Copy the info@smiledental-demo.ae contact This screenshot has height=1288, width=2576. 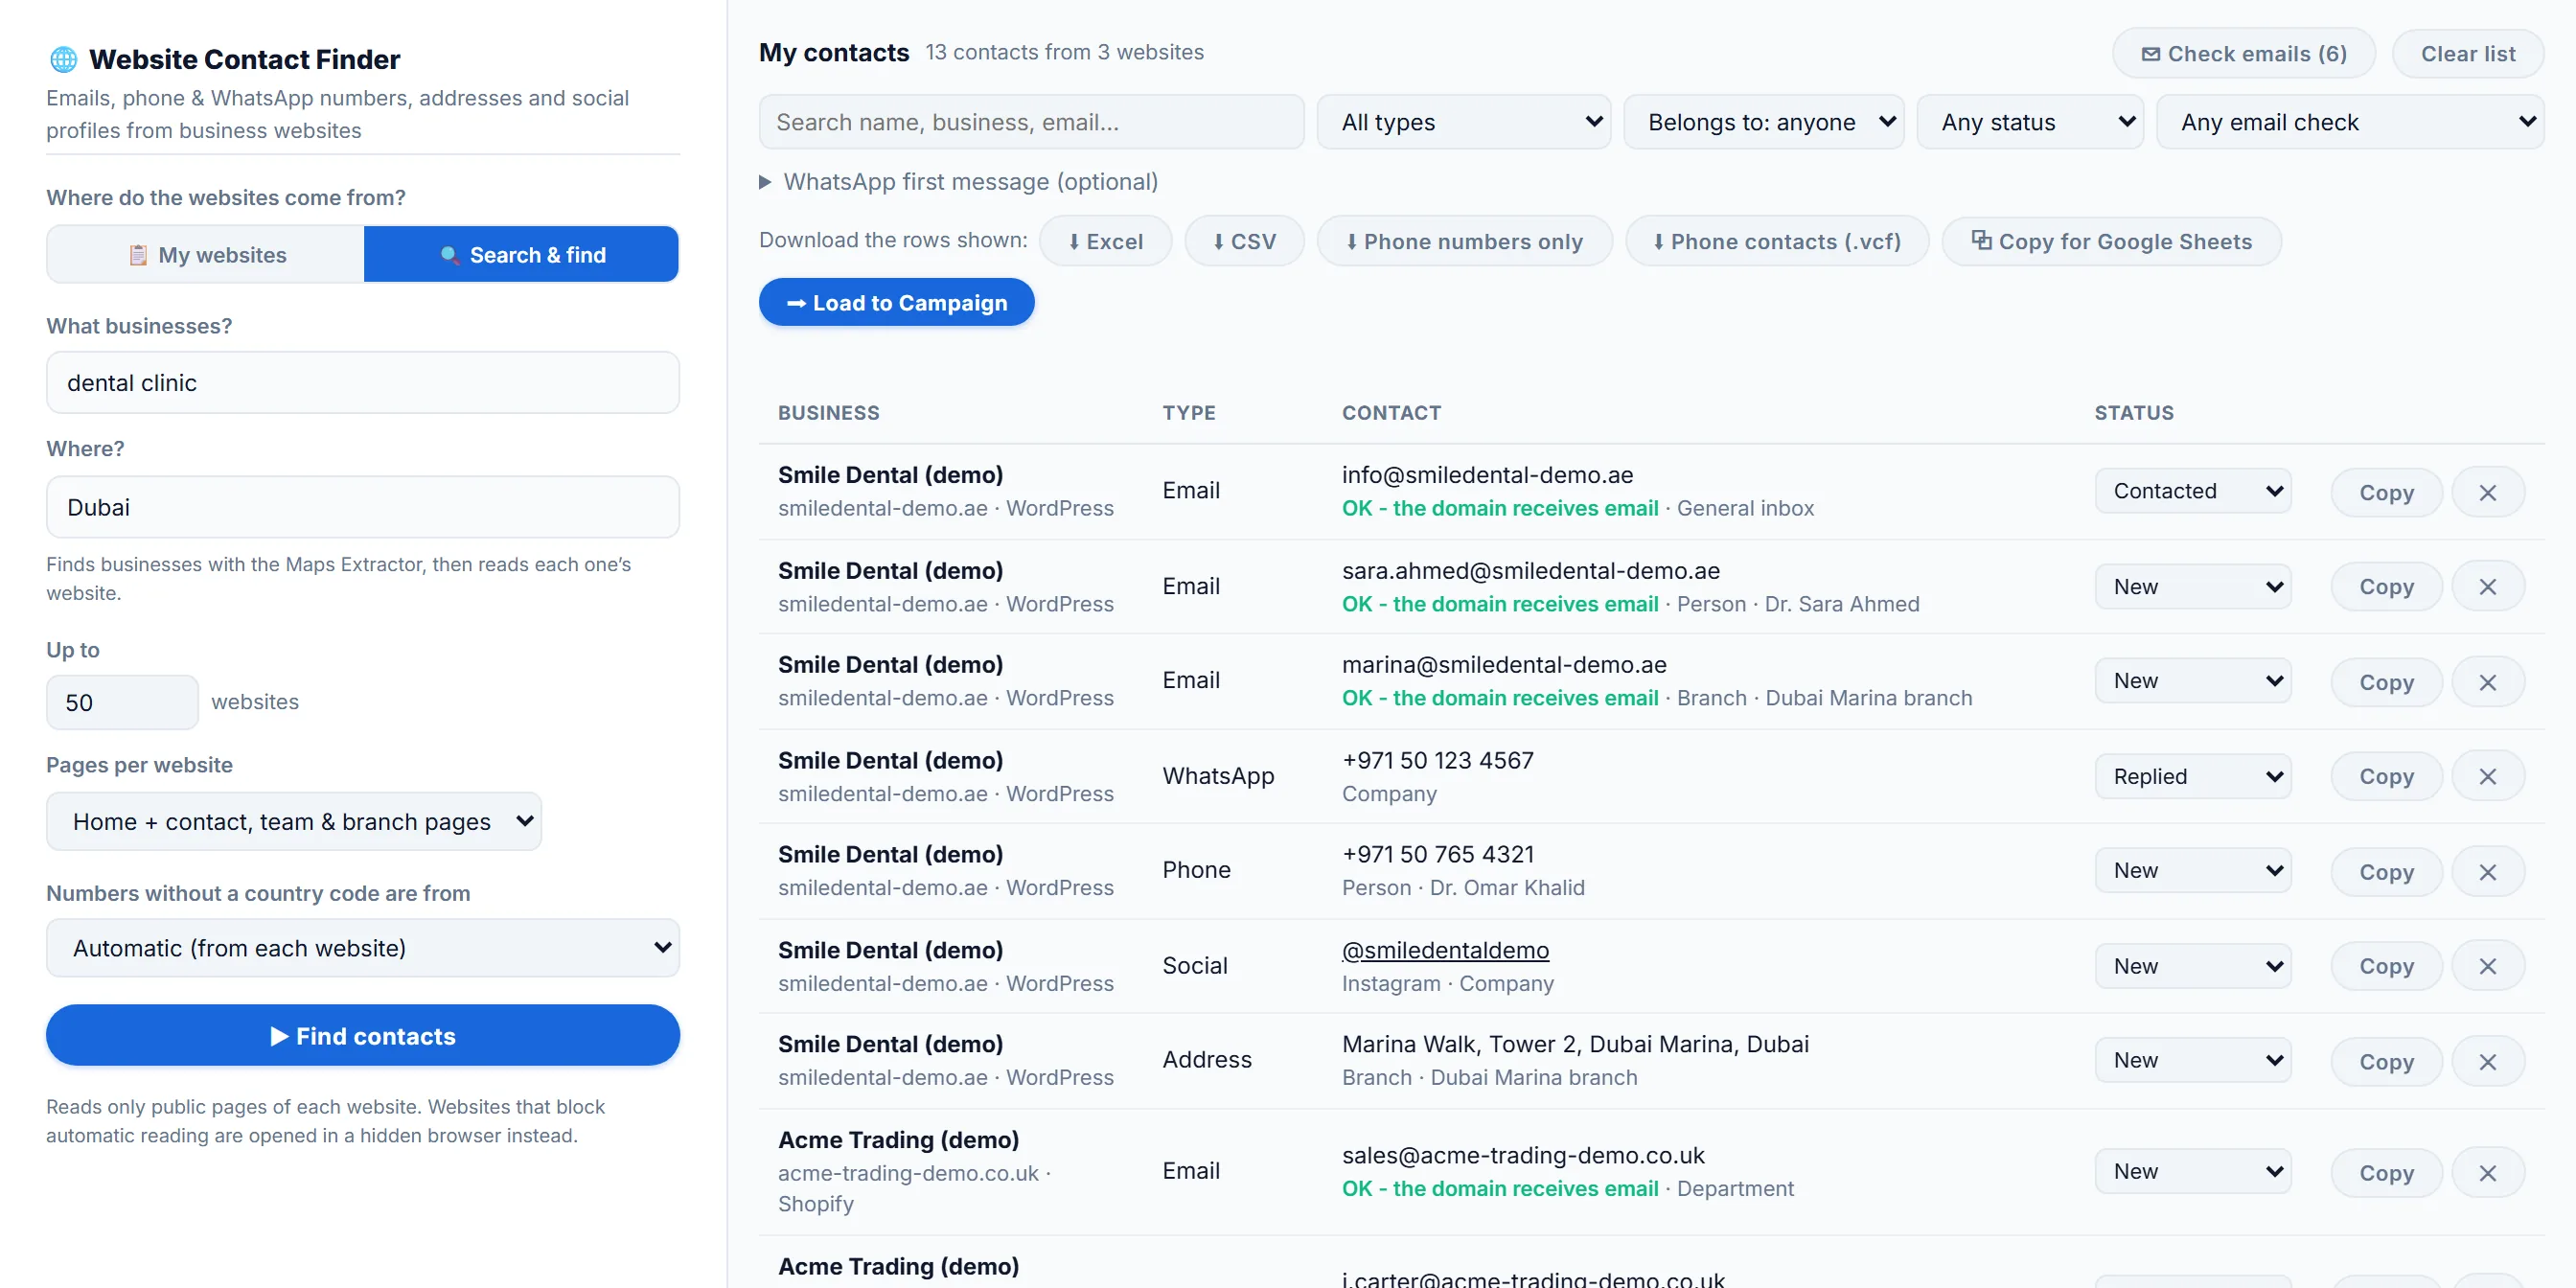click(x=2386, y=492)
